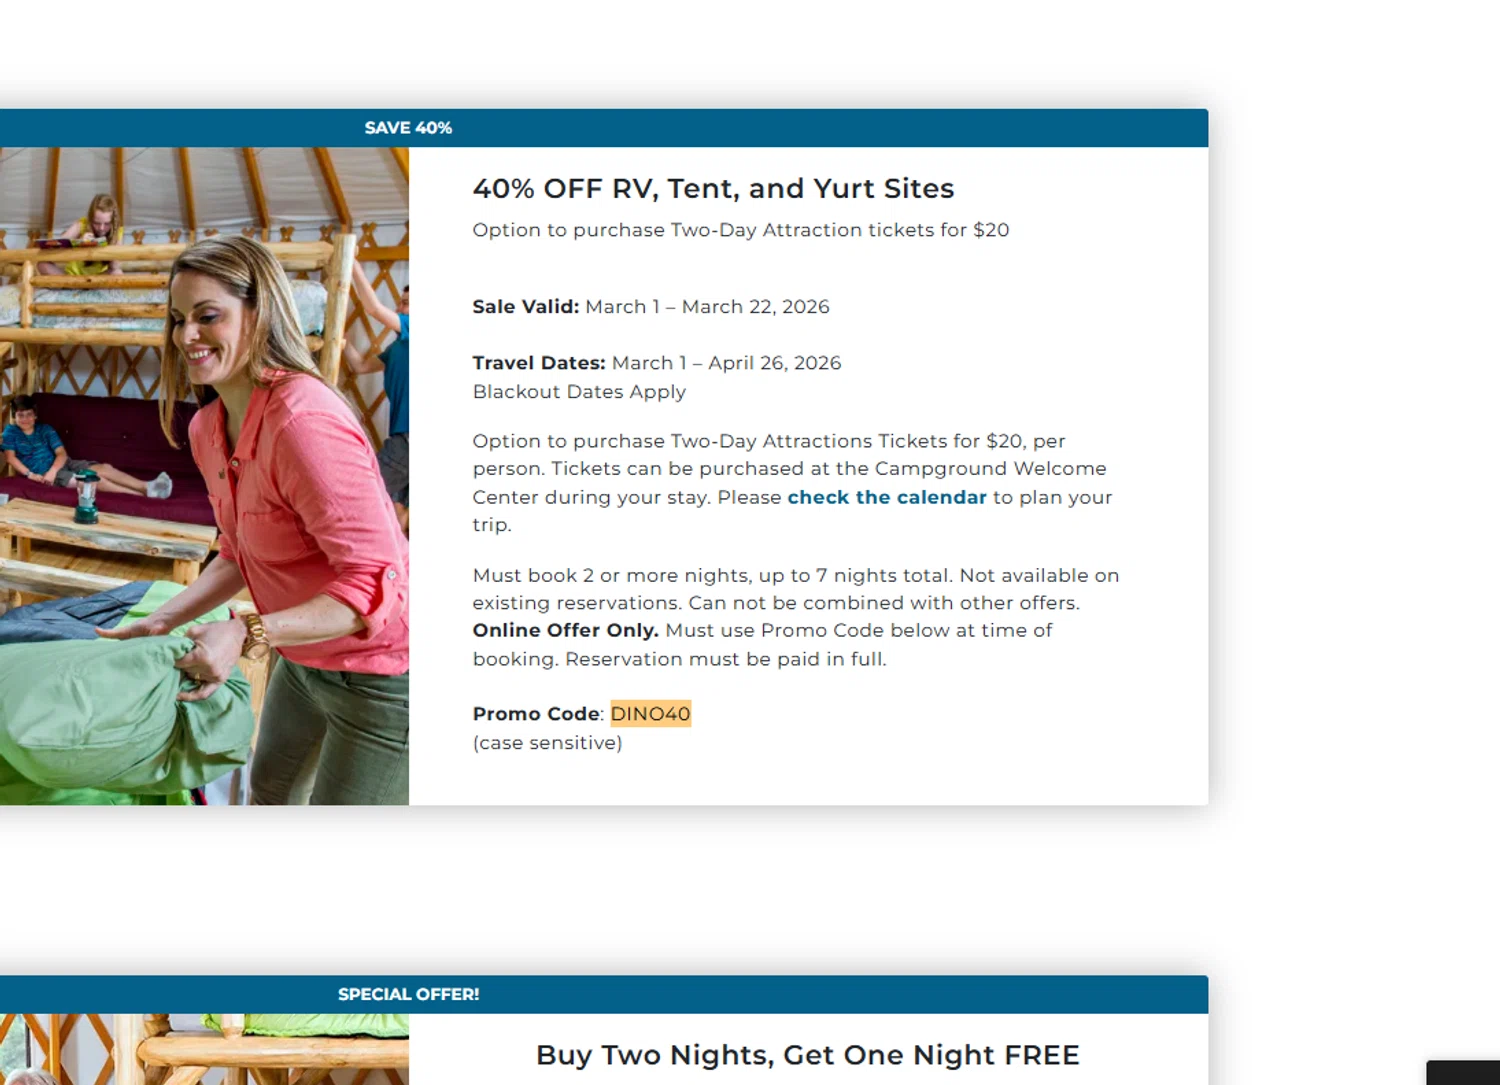Click the "(case sensitive)" note
Screen dimensions: 1500x1085
[547, 743]
